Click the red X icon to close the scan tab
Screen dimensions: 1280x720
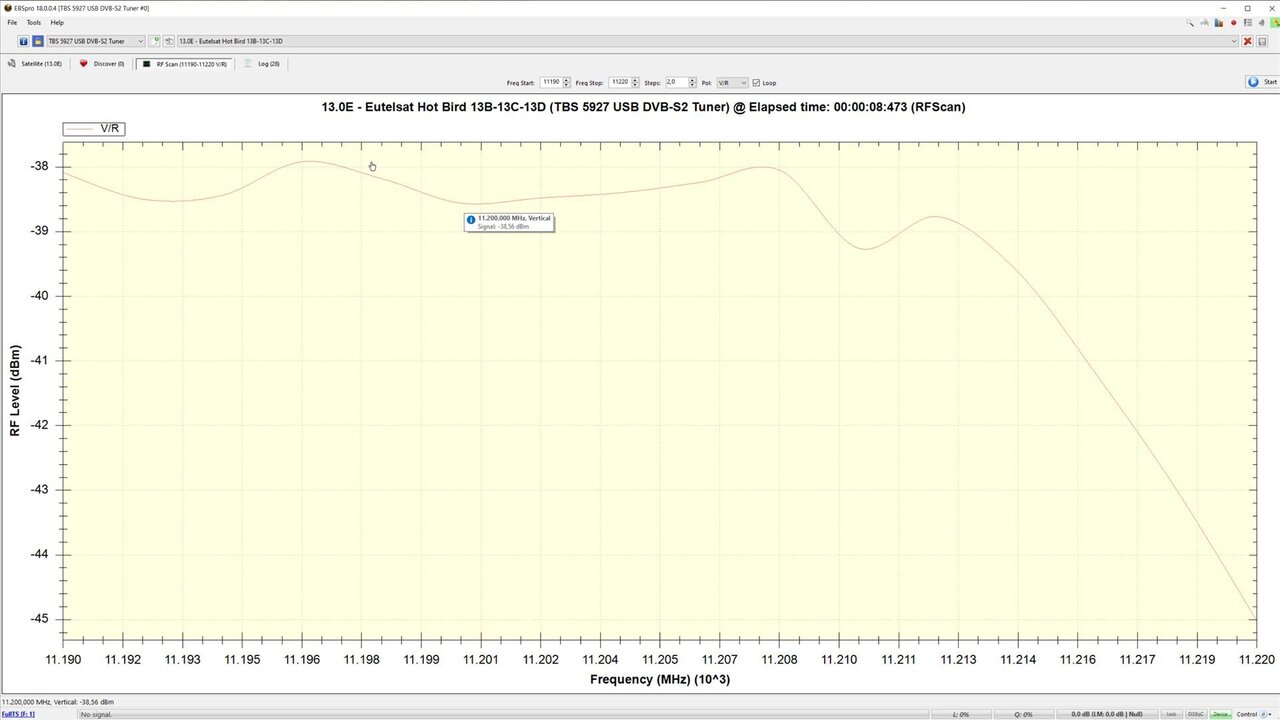point(1249,41)
